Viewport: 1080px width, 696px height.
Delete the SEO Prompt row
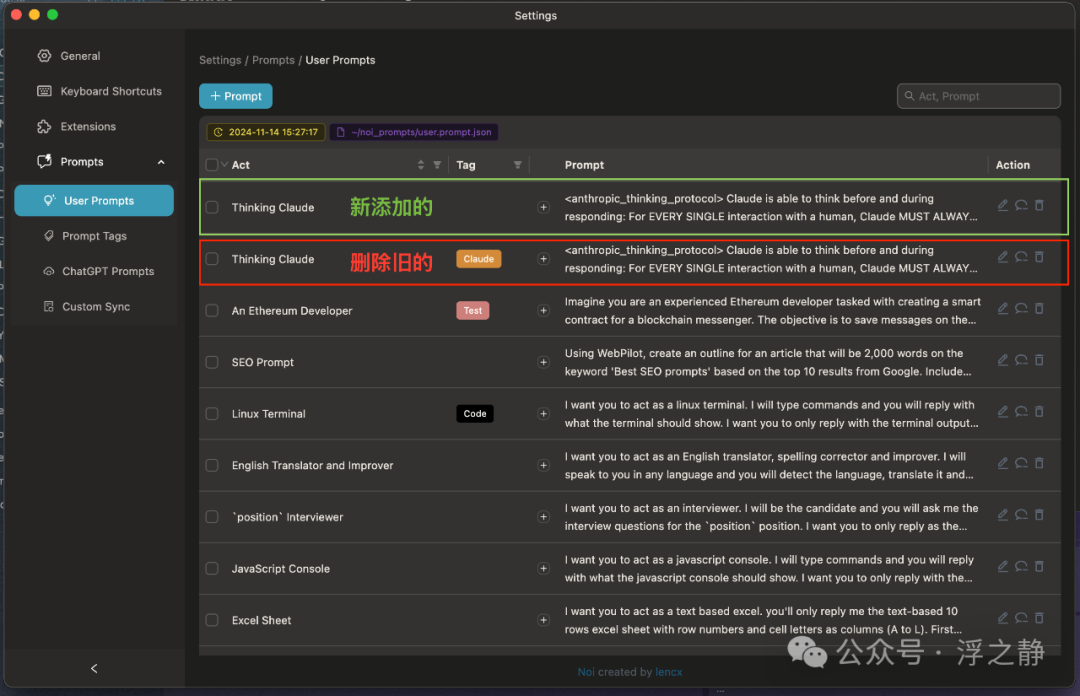[x=1039, y=360]
